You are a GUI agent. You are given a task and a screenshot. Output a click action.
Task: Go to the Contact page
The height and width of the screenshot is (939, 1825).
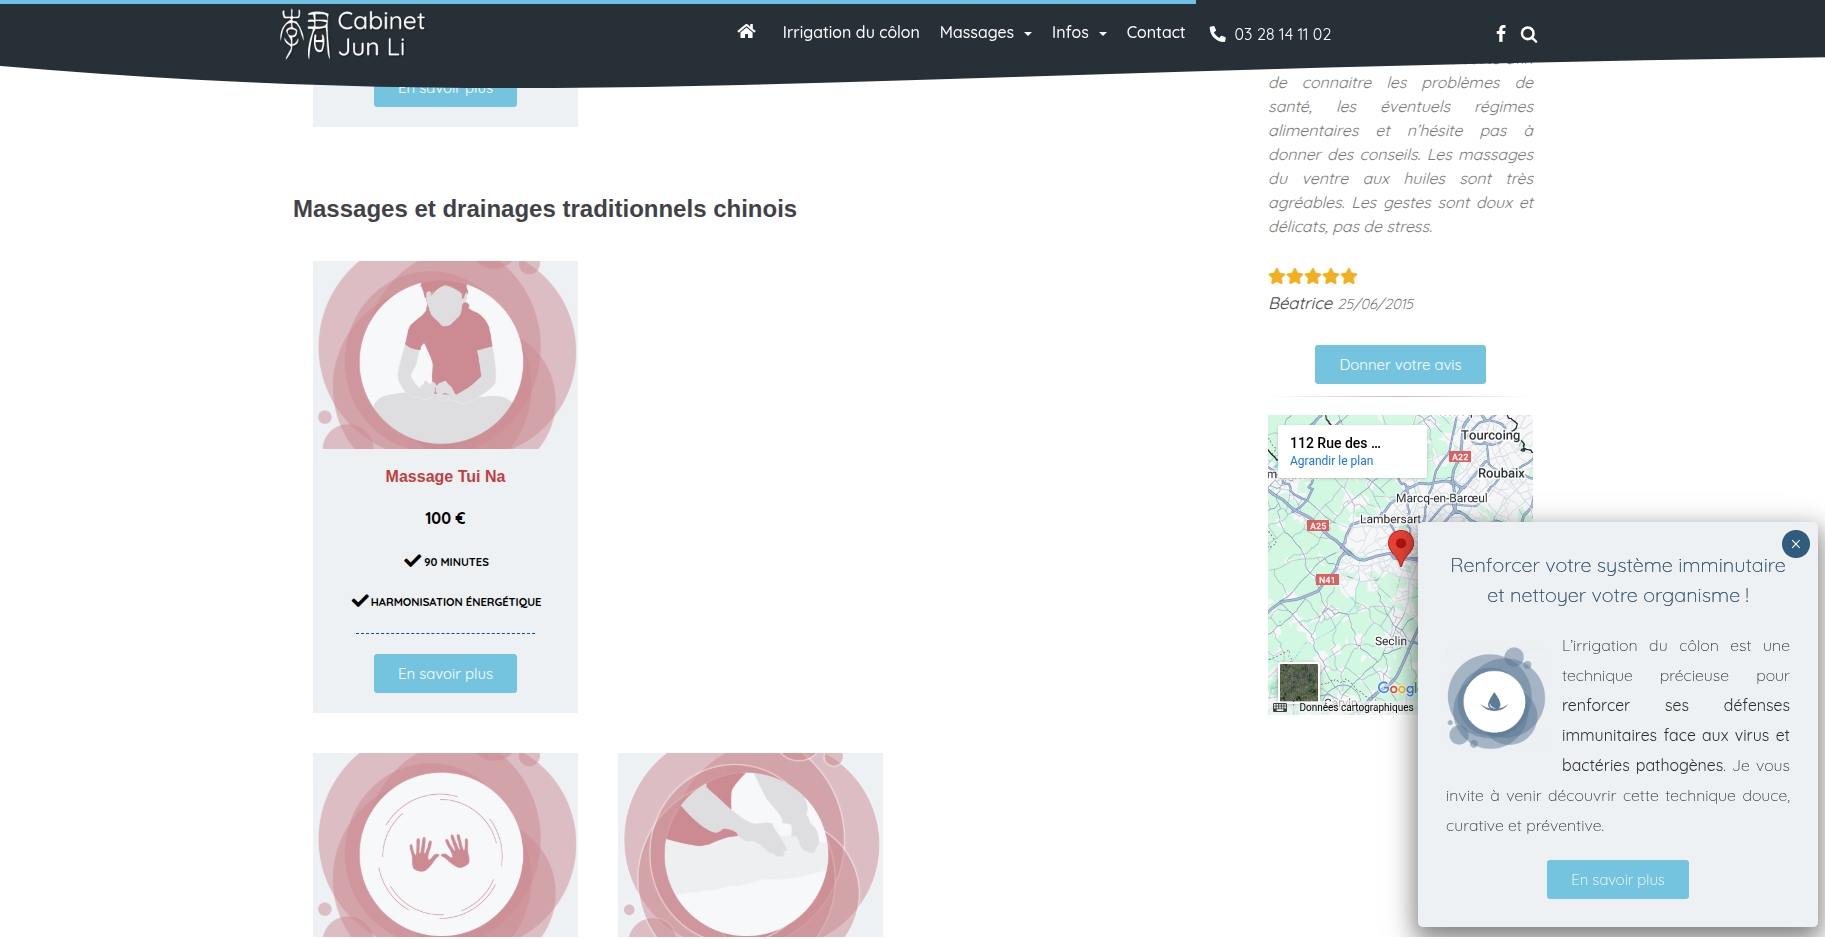coord(1155,33)
